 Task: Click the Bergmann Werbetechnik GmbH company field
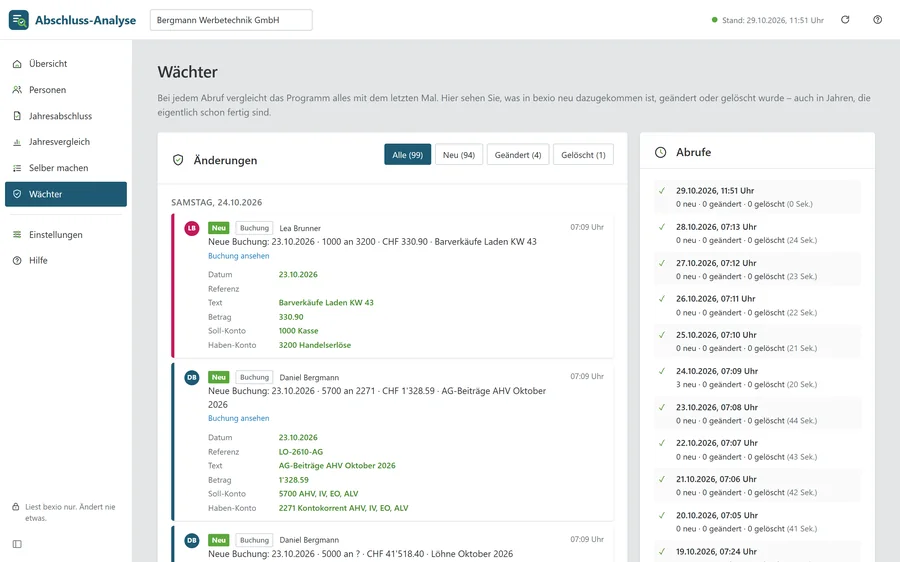point(231,20)
